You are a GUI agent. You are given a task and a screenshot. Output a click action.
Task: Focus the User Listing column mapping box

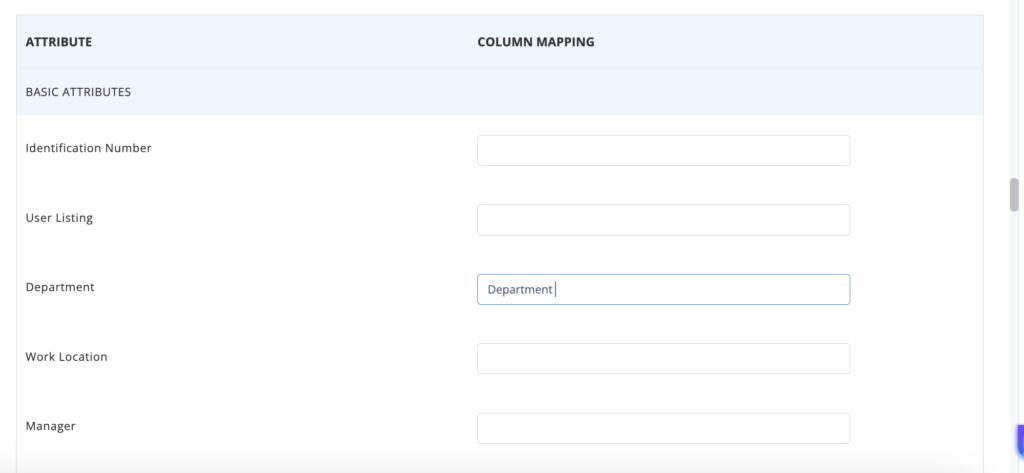[x=664, y=220]
